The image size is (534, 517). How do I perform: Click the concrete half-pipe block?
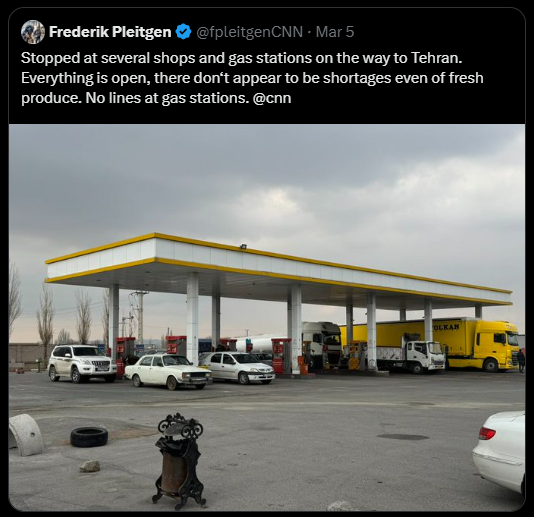[25, 434]
